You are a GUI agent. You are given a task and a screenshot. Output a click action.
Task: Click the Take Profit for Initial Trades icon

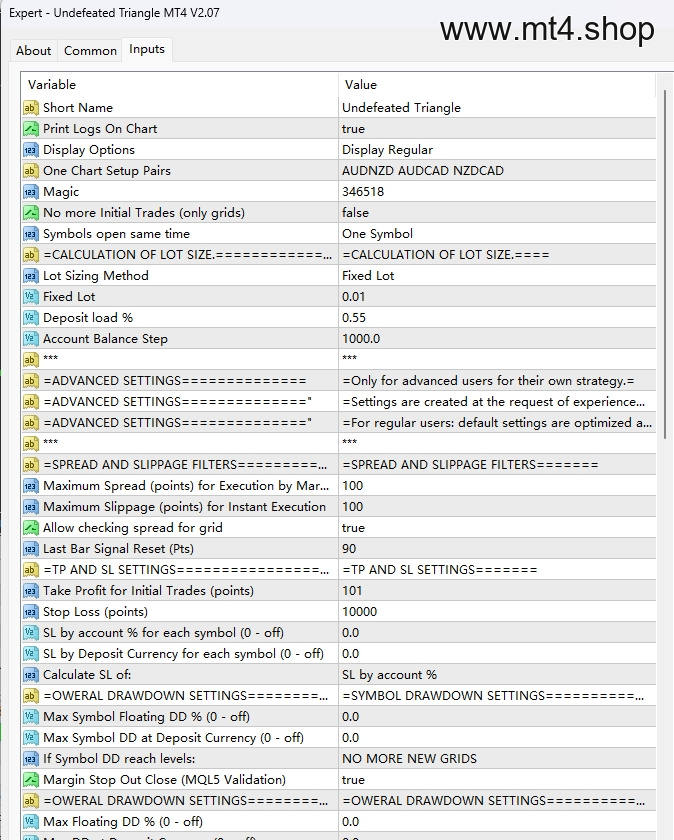coord(31,591)
